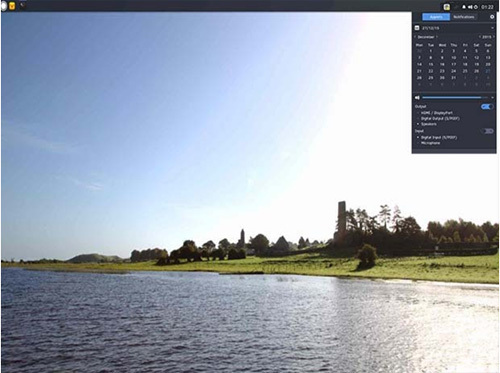This screenshot has height=373, width=500.
Task: Select December 10 in the calendar
Action: click(453, 58)
